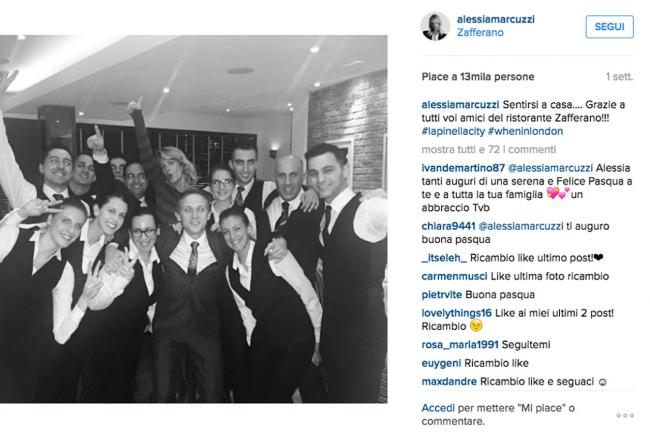
Task: Open the three-dots more options menu
Action: (x=625, y=415)
